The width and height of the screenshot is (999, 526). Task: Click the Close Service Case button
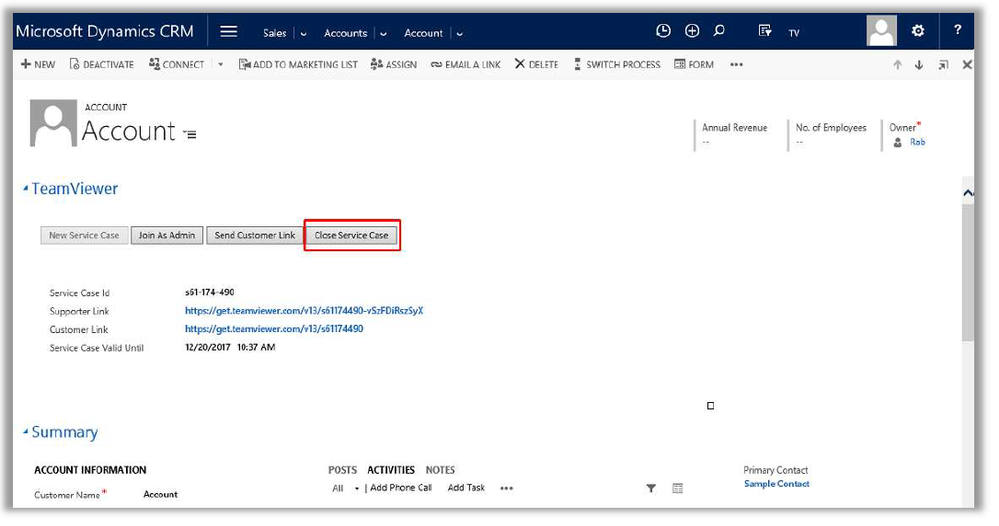click(x=351, y=236)
